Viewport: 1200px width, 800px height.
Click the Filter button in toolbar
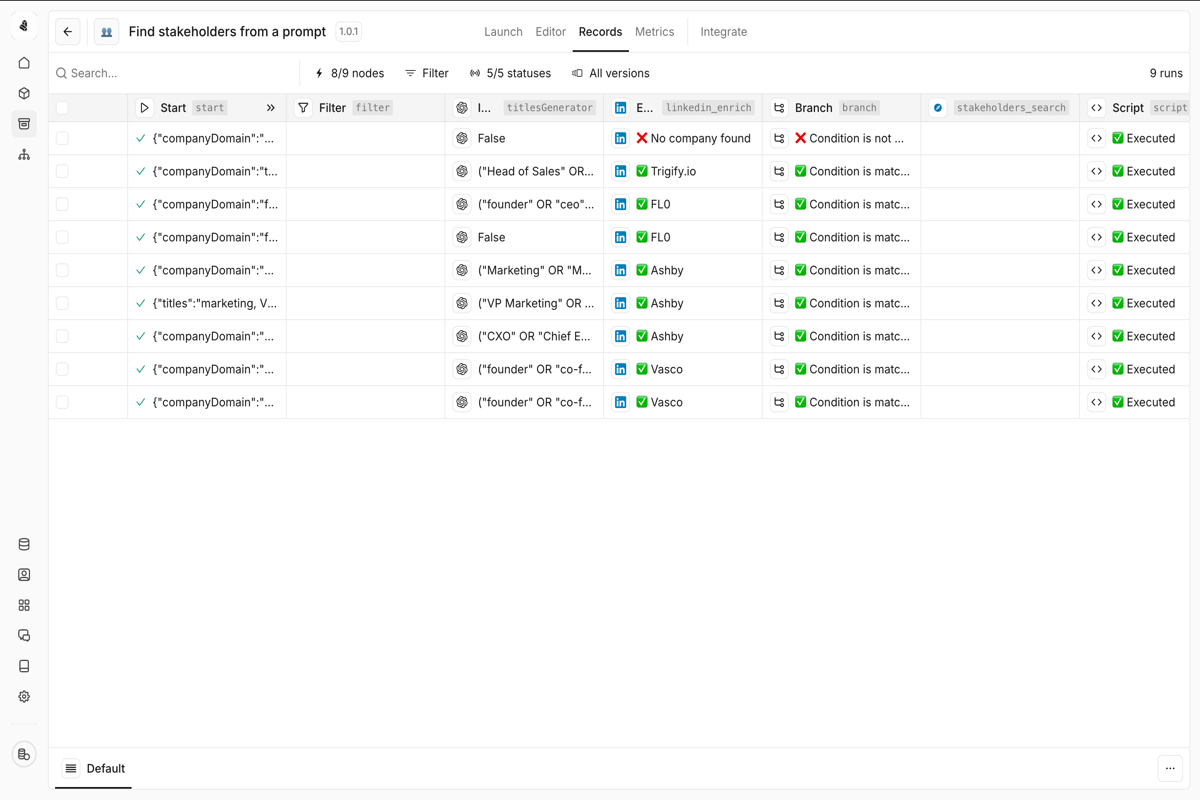(427, 73)
